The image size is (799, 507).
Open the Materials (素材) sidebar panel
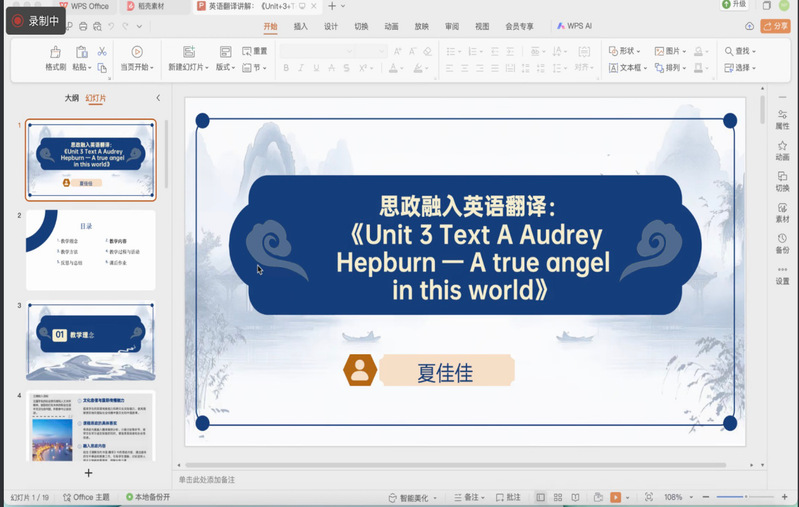(x=782, y=211)
